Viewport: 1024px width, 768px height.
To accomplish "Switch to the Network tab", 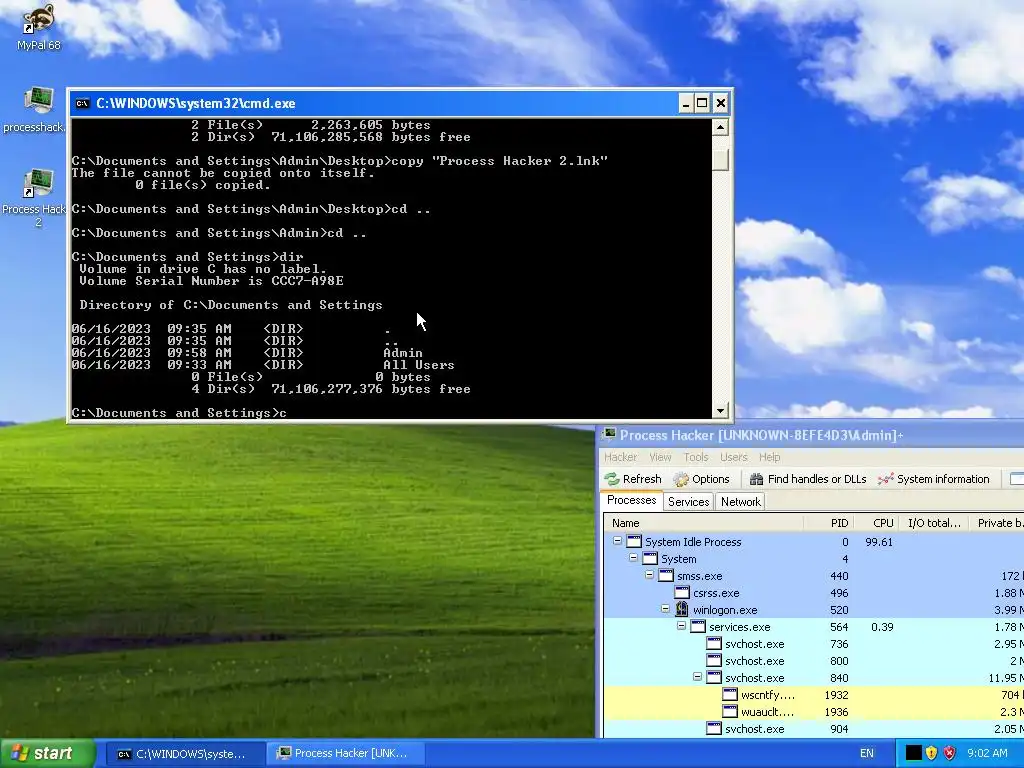I will 741,502.
